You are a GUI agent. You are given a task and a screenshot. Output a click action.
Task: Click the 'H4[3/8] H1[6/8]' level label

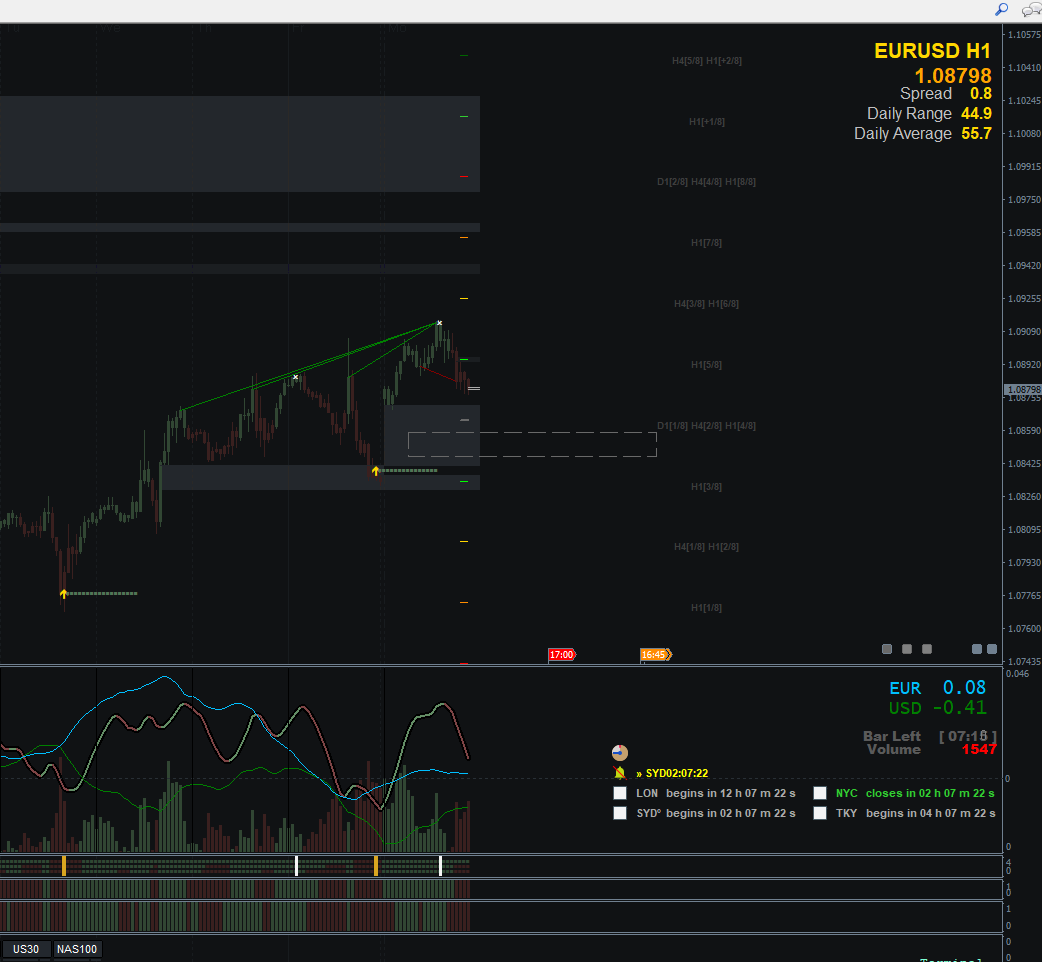click(x=706, y=304)
